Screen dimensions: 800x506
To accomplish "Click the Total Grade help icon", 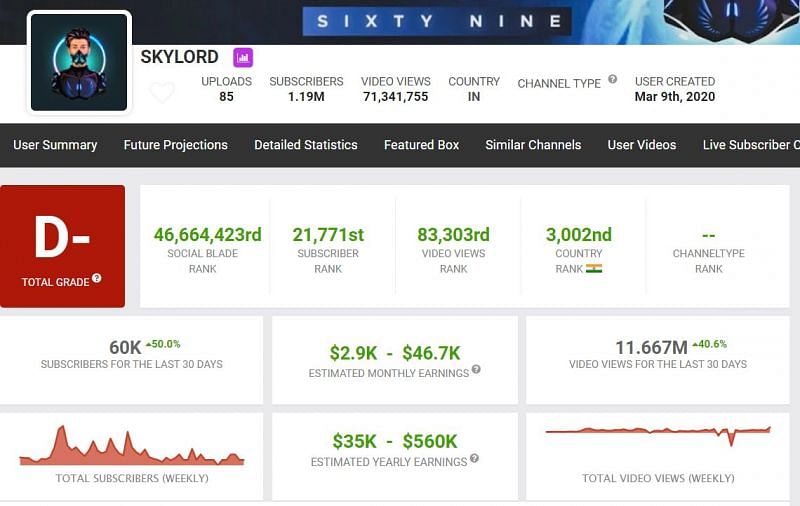I will 97,279.
